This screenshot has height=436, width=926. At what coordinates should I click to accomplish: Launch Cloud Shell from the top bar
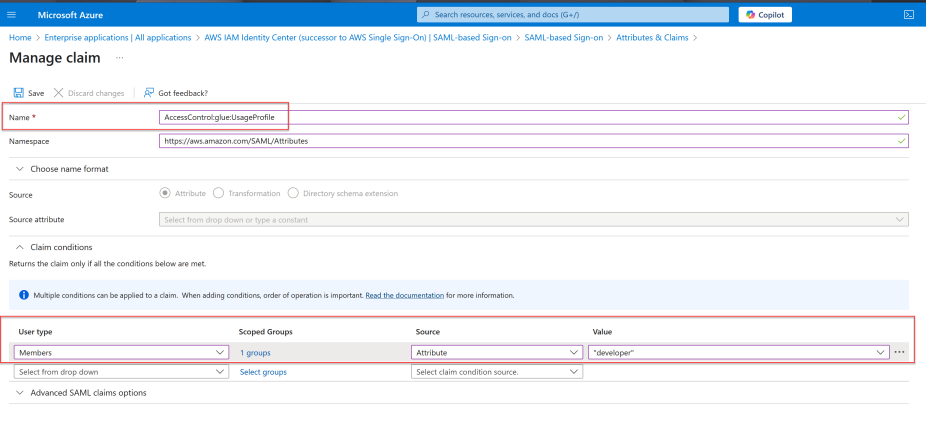click(909, 15)
